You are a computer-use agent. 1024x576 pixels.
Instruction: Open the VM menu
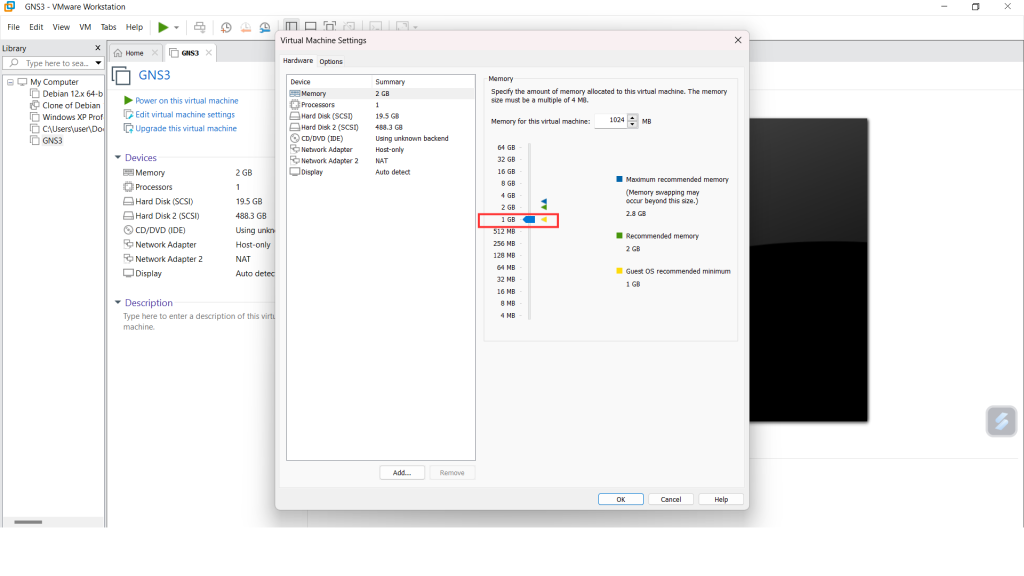[84, 27]
